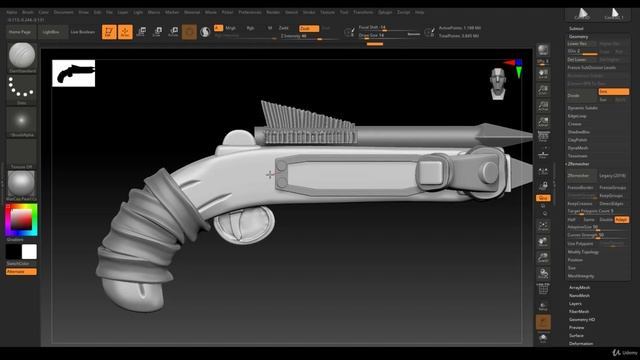Image resolution: width=640 pixels, height=360 pixels.
Task: Expand the Modify Topology section
Action: (x=583, y=252)
